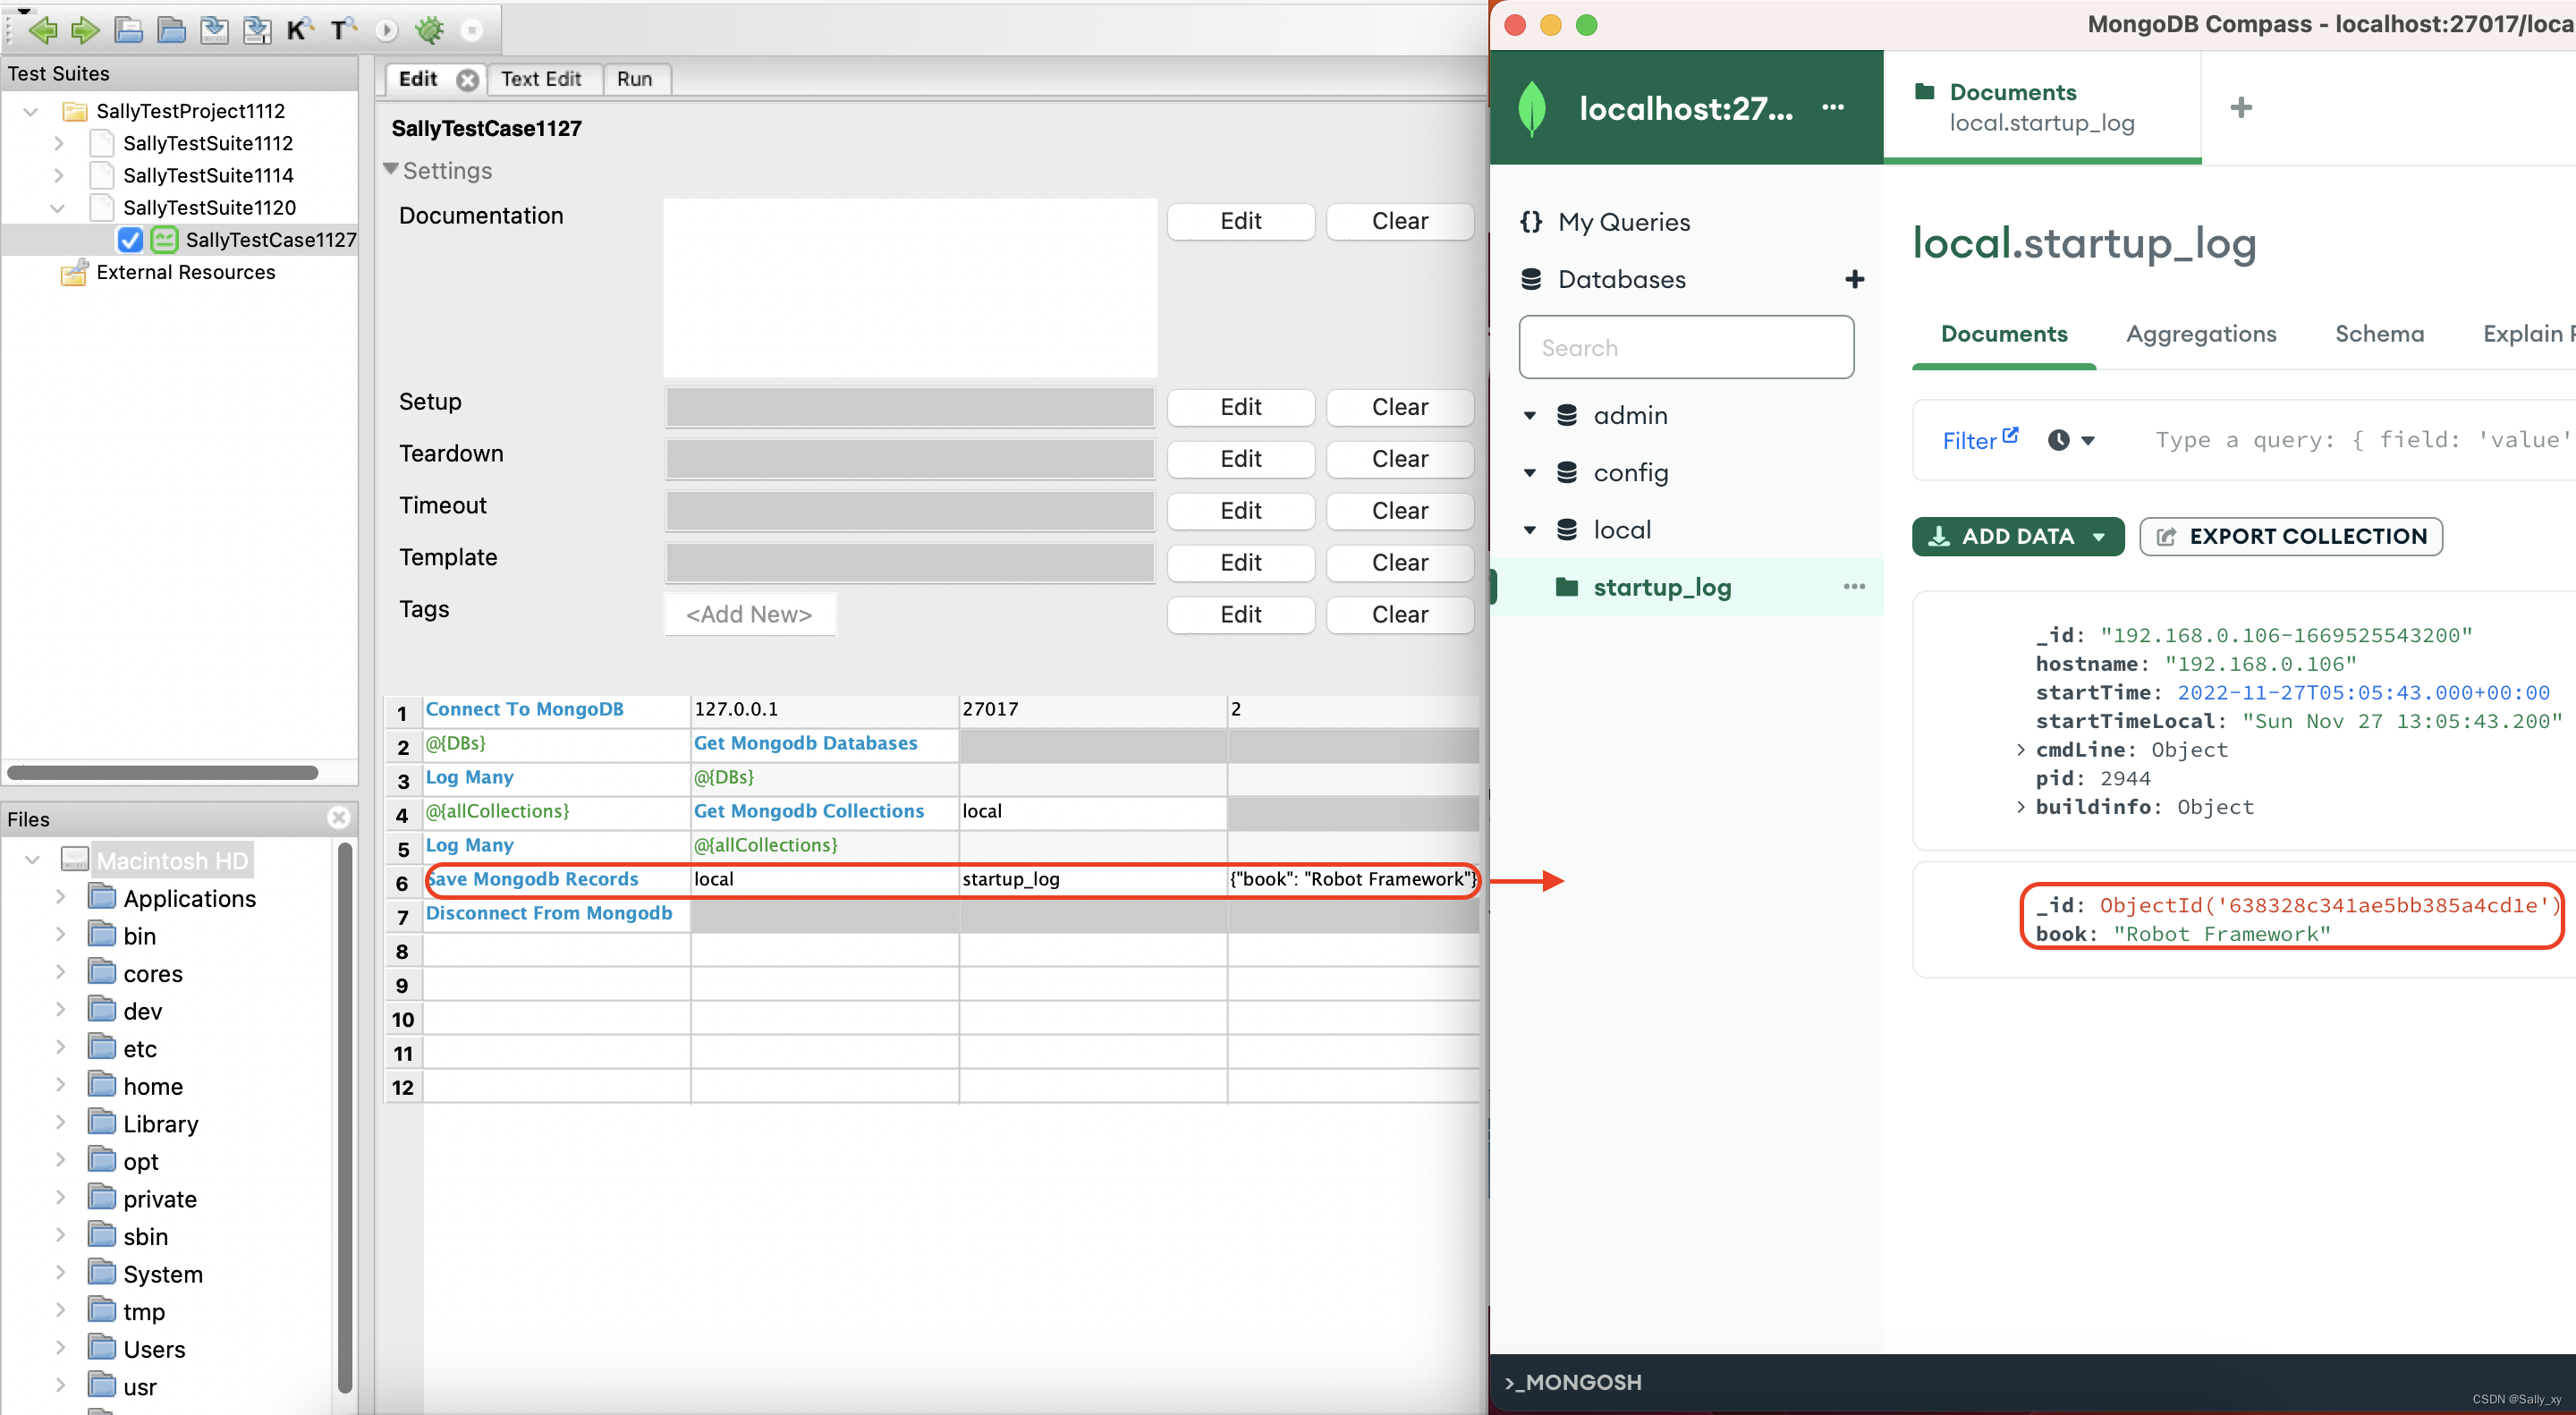Expand the SallyTestSuite1112 tree node
This screenshot has height=1415, width=2576.
[58, 143]
